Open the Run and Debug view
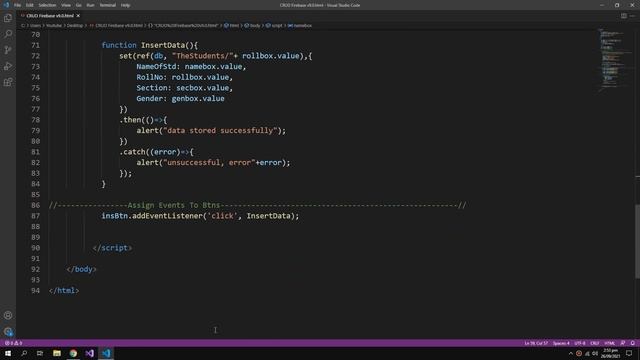The image size is (640, 360). click(x=8, y=66)
